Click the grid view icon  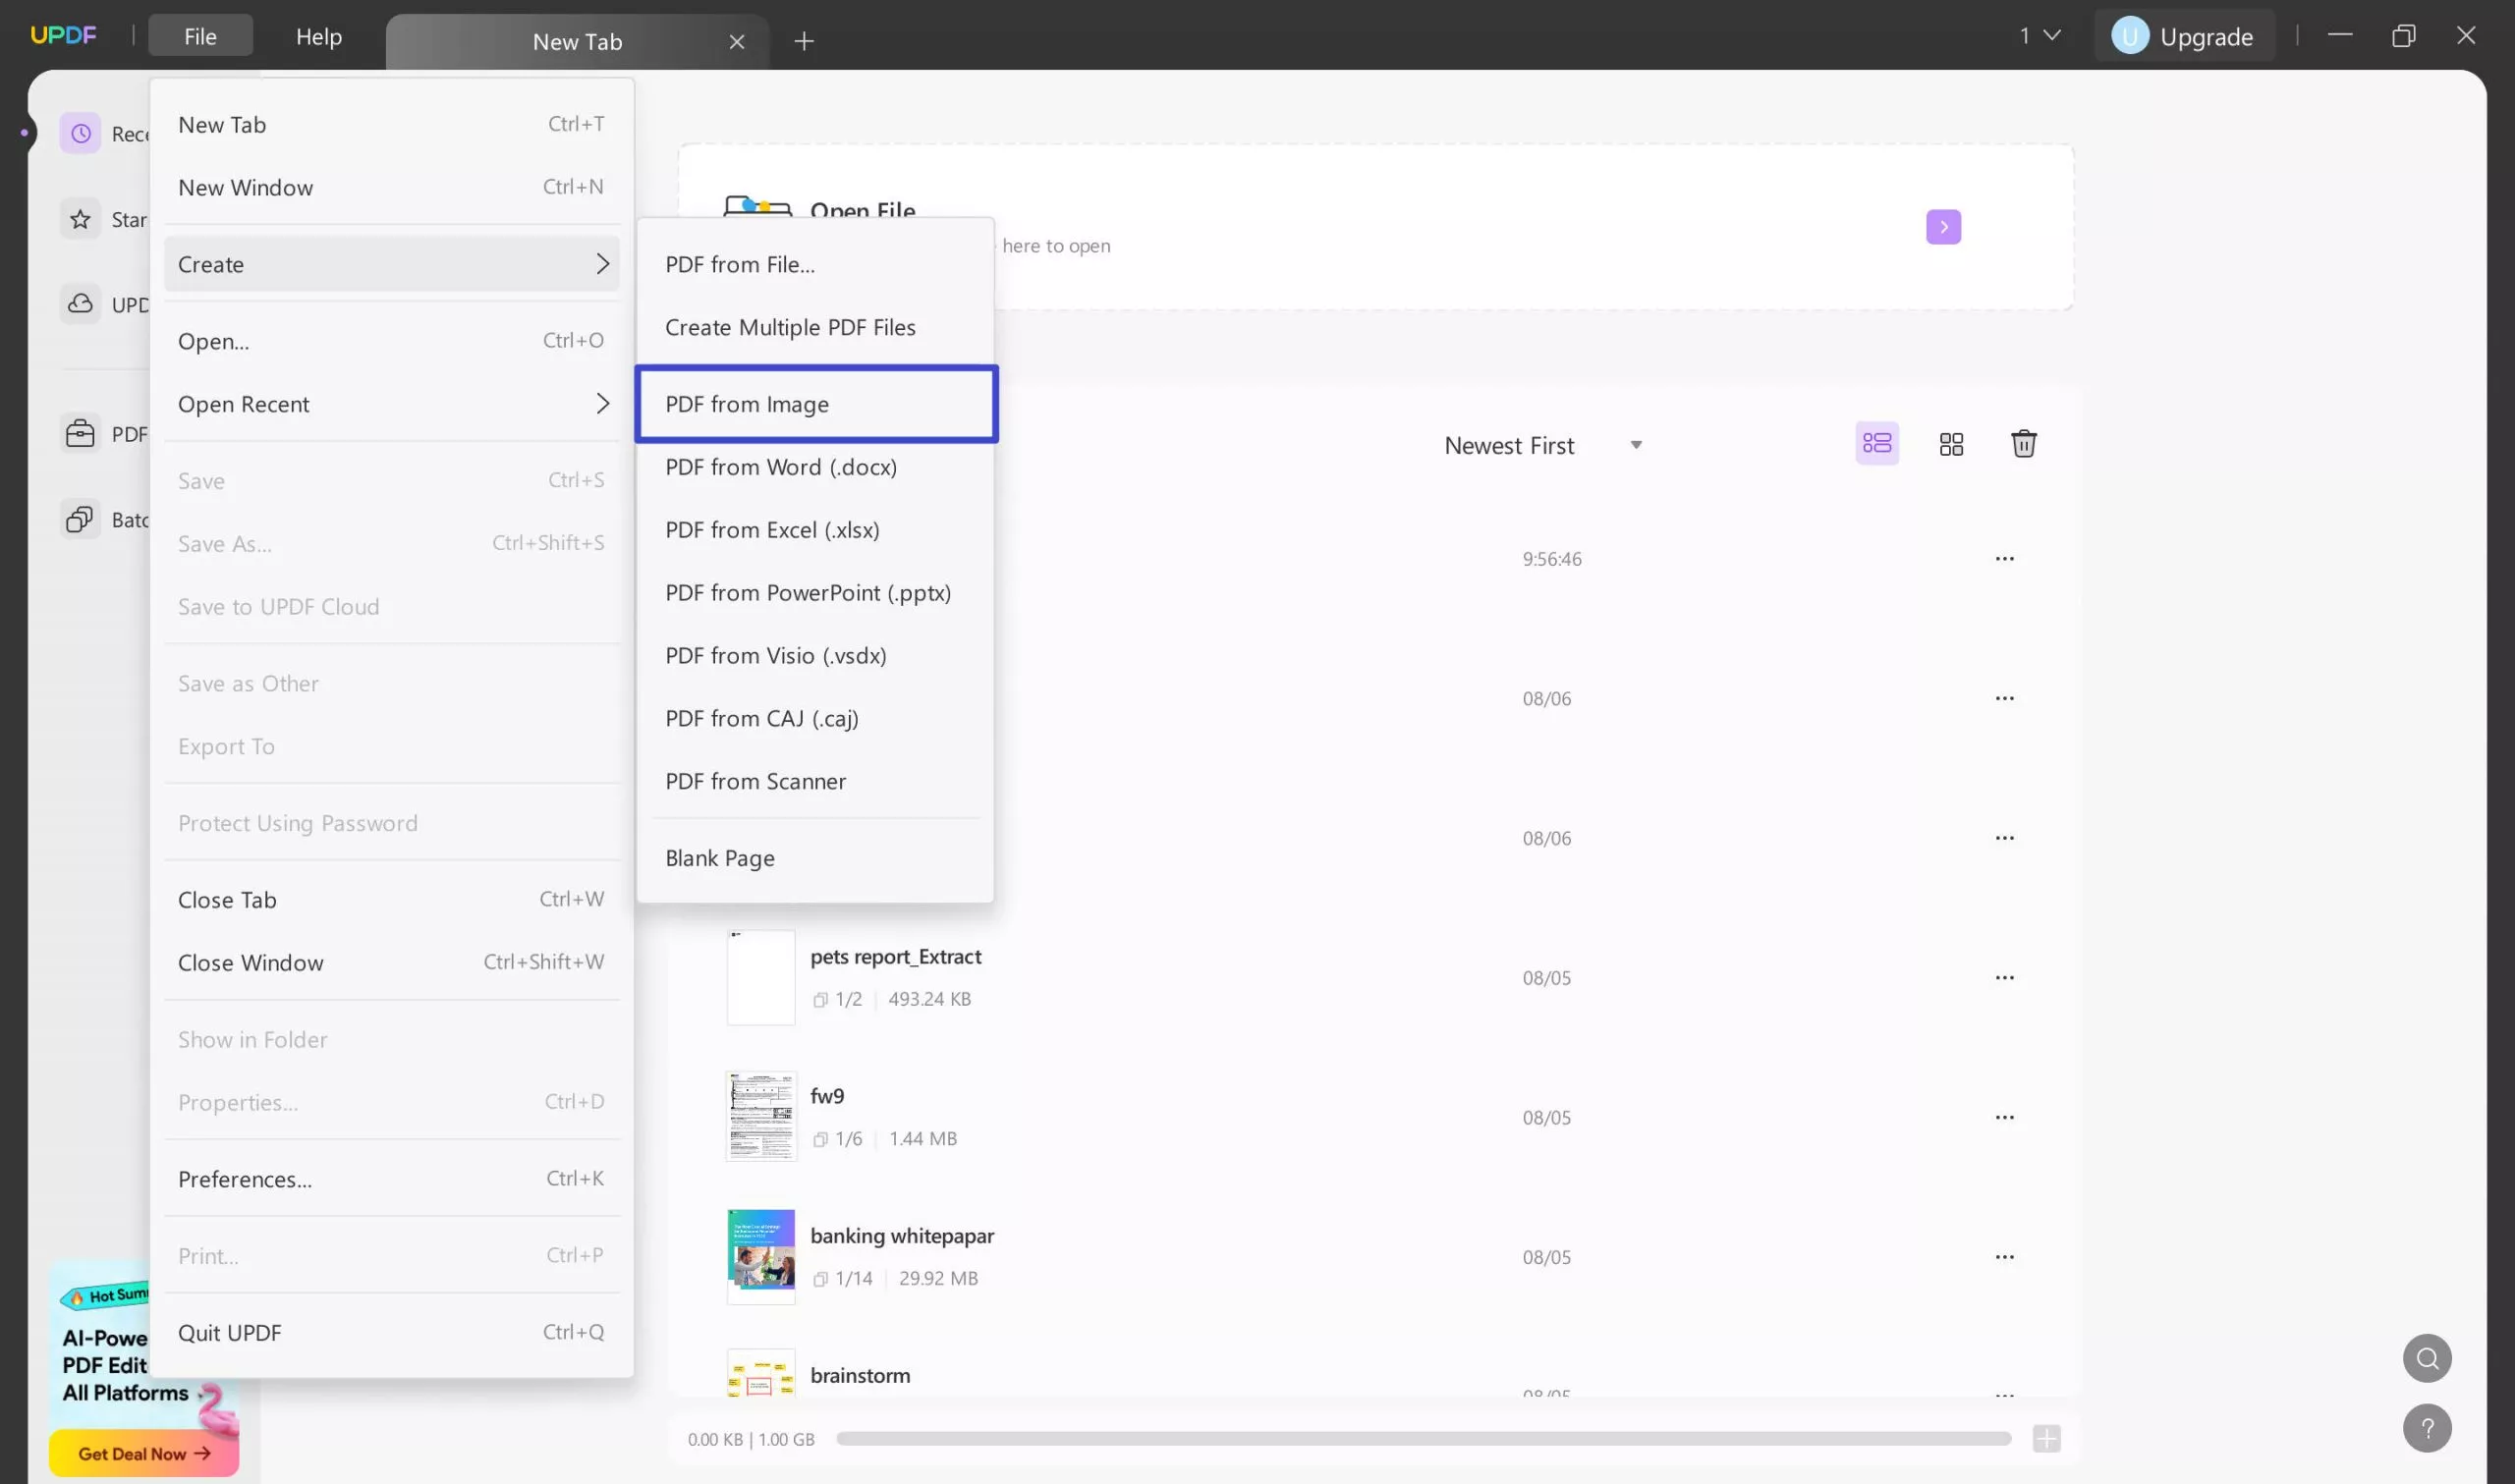pyautogui.click(x=1952, y=444)
